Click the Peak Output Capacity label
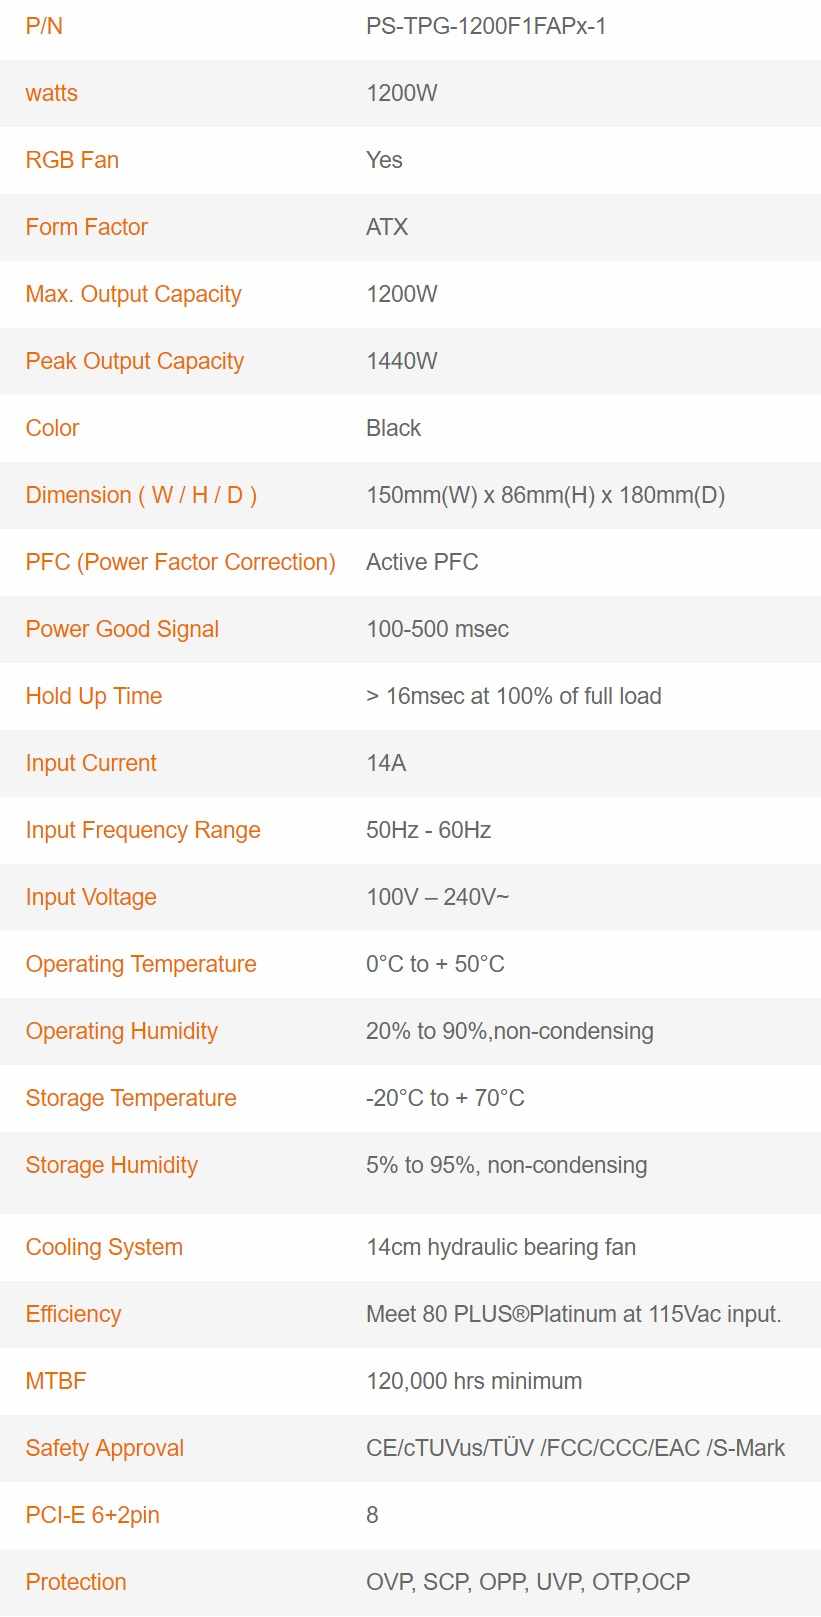Image resolution: width=821 pixels, height=1617 pixels. pyautogui.click(x=135, y=361)
